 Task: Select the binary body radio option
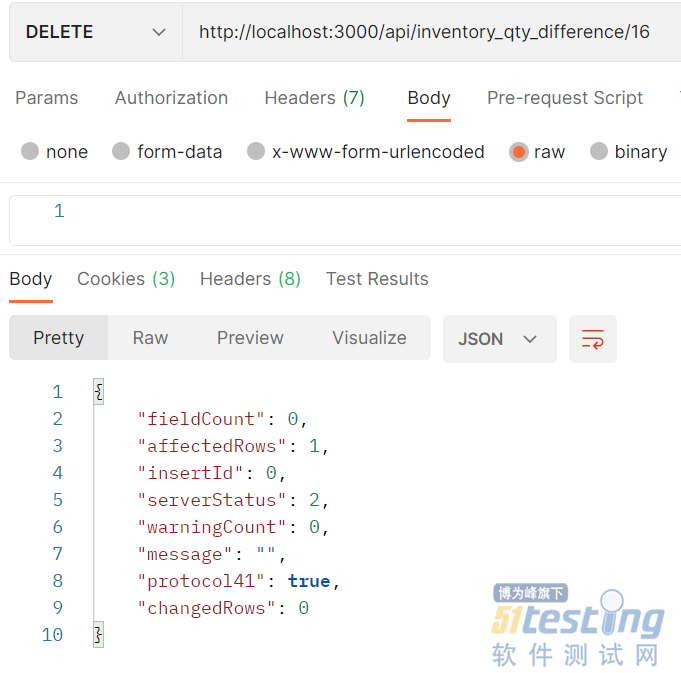pos(599,151)
